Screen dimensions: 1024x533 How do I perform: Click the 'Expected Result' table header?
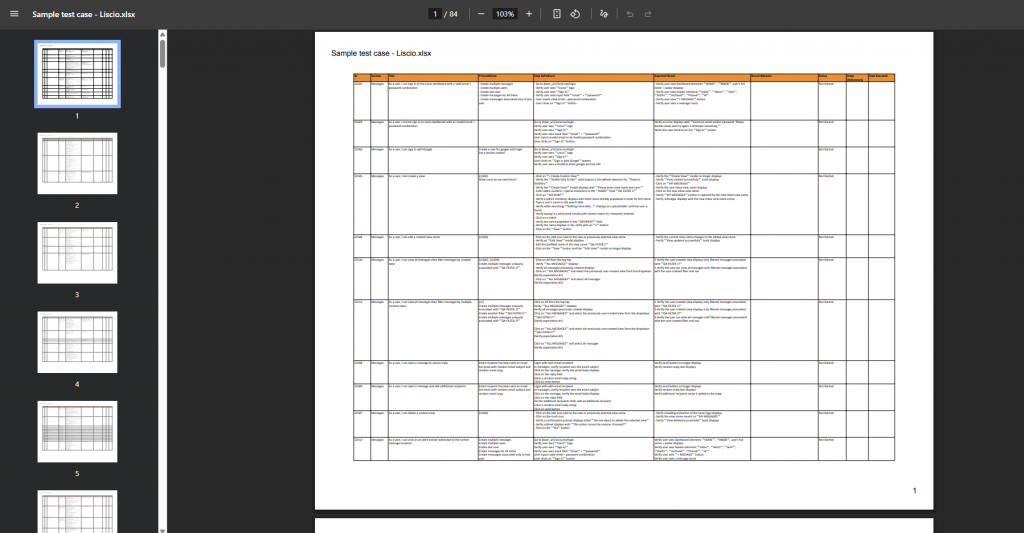click(701, 77)
